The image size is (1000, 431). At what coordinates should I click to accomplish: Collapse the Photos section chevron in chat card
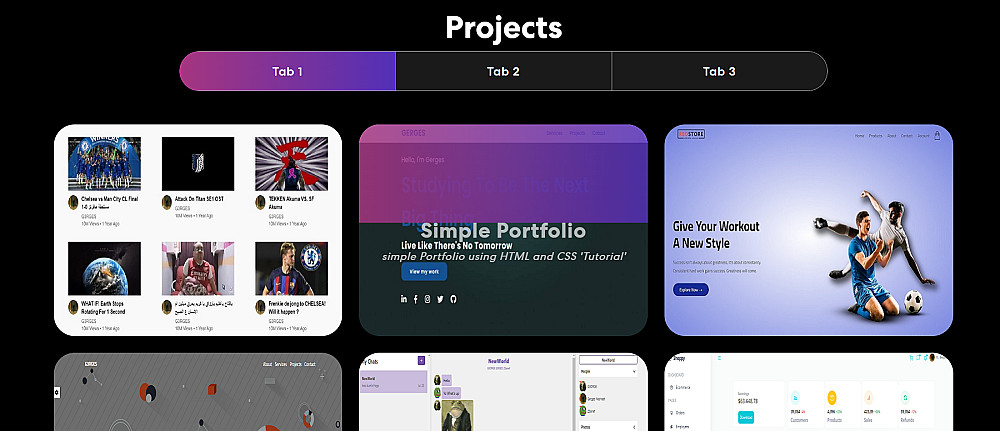(634, 427)
